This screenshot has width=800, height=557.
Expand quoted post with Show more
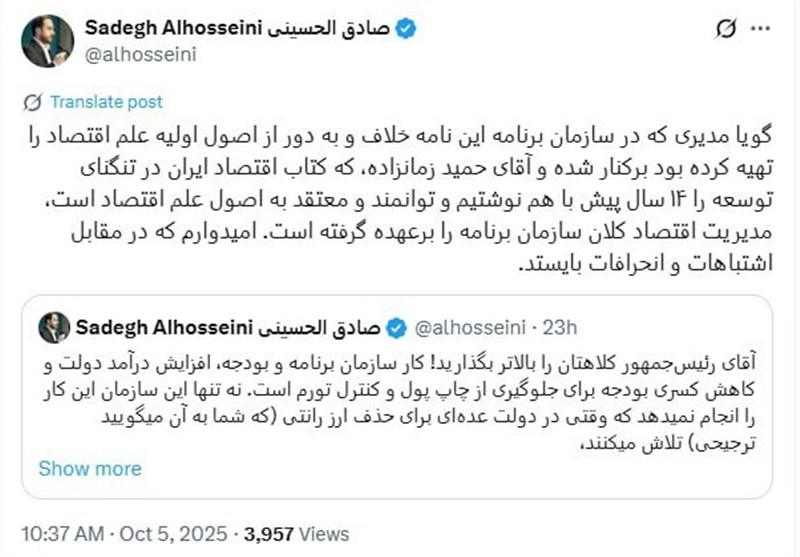[90, 468]
